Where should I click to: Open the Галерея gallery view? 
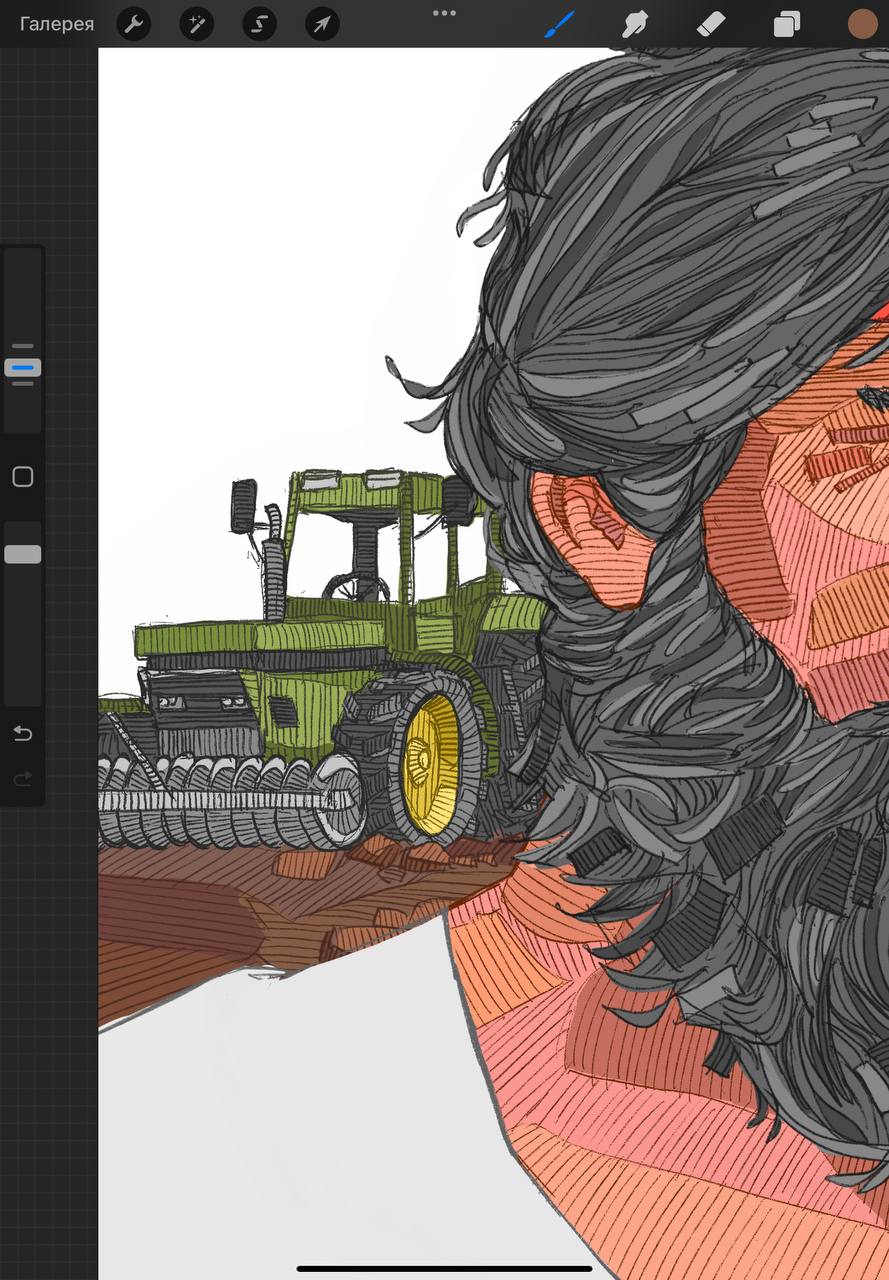pos(57,24)
